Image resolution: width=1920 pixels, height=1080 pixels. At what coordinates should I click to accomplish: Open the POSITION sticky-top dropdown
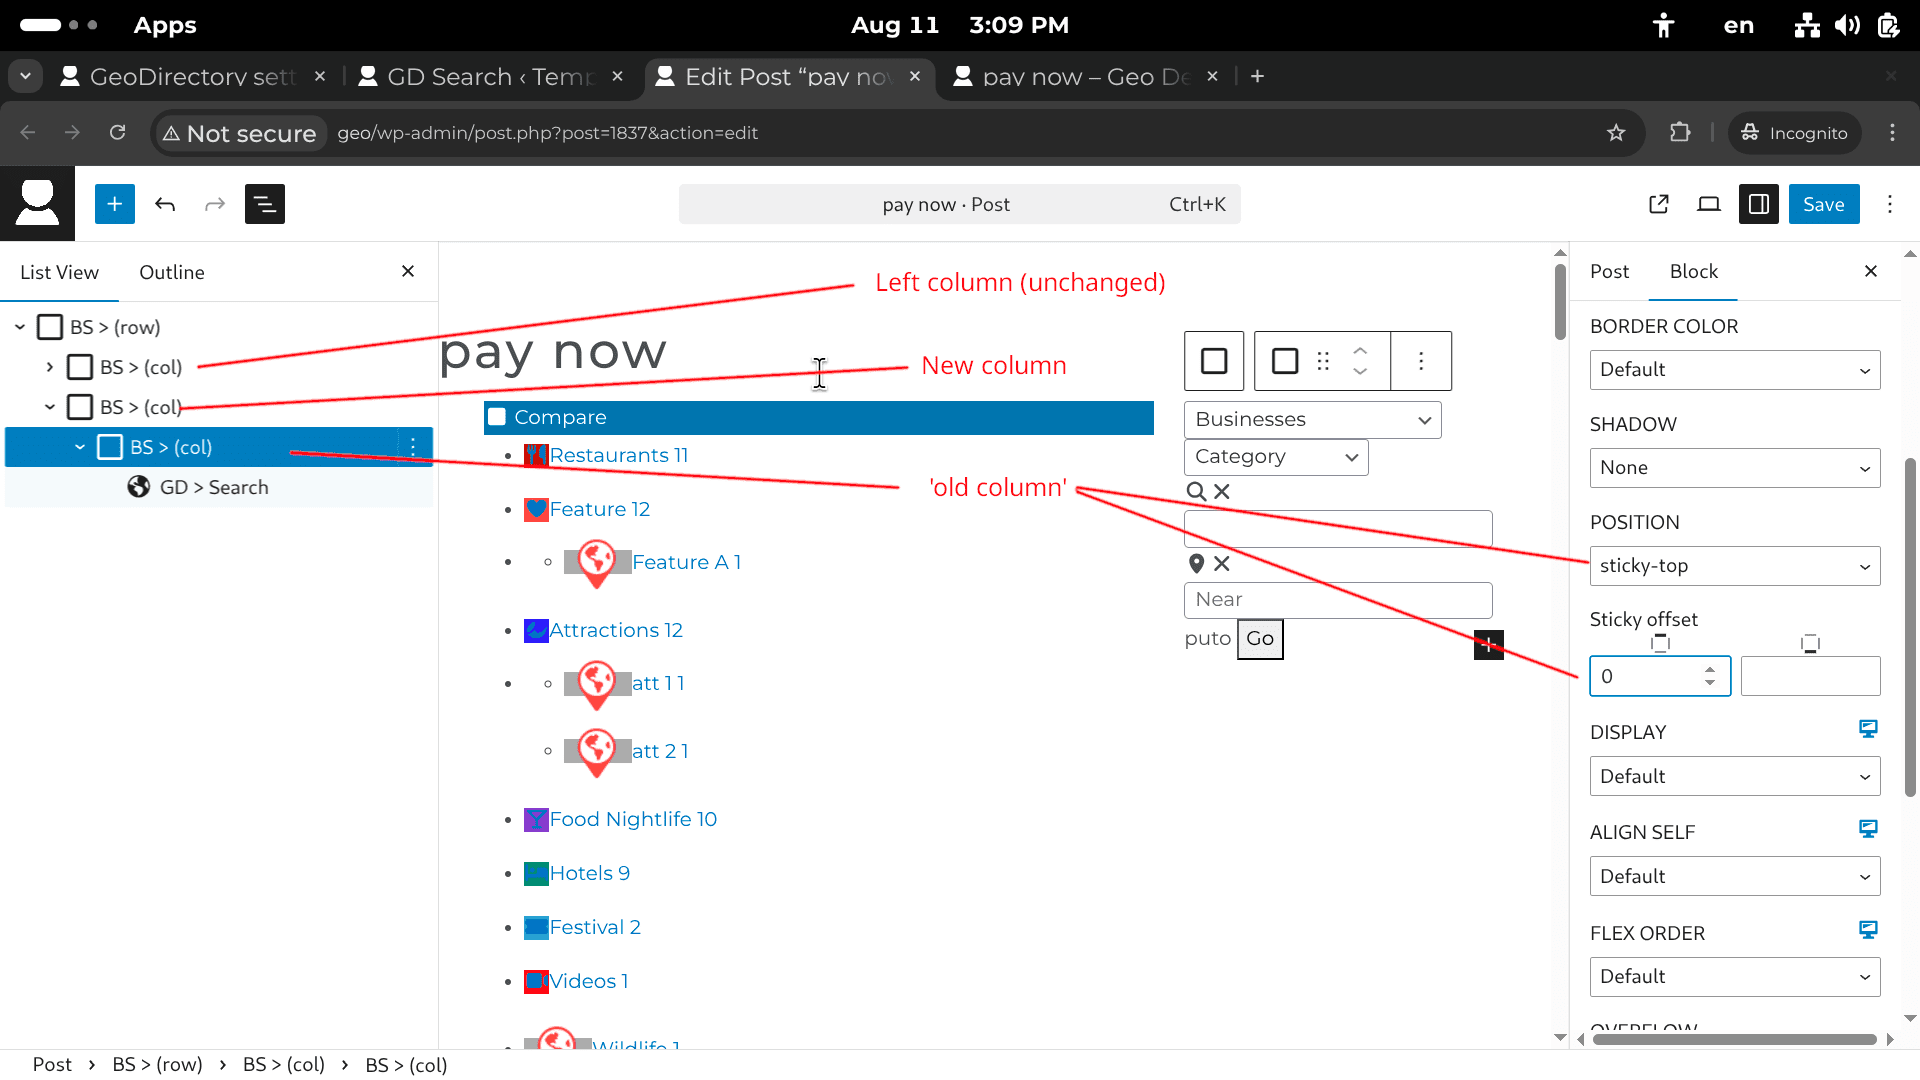1734,566
